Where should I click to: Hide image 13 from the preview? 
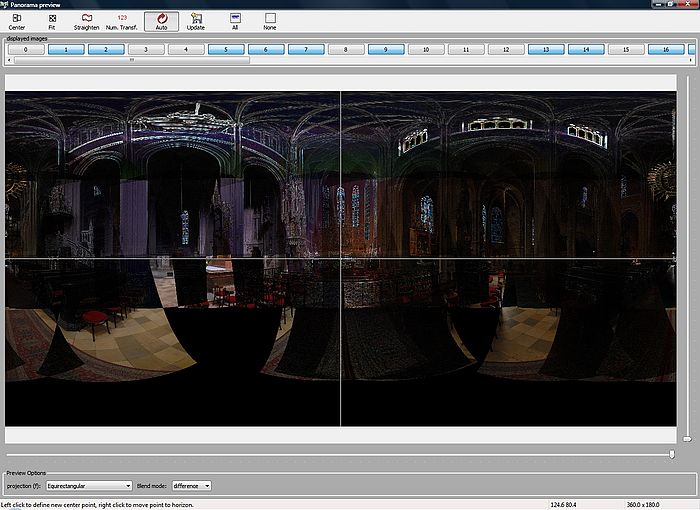546,48
